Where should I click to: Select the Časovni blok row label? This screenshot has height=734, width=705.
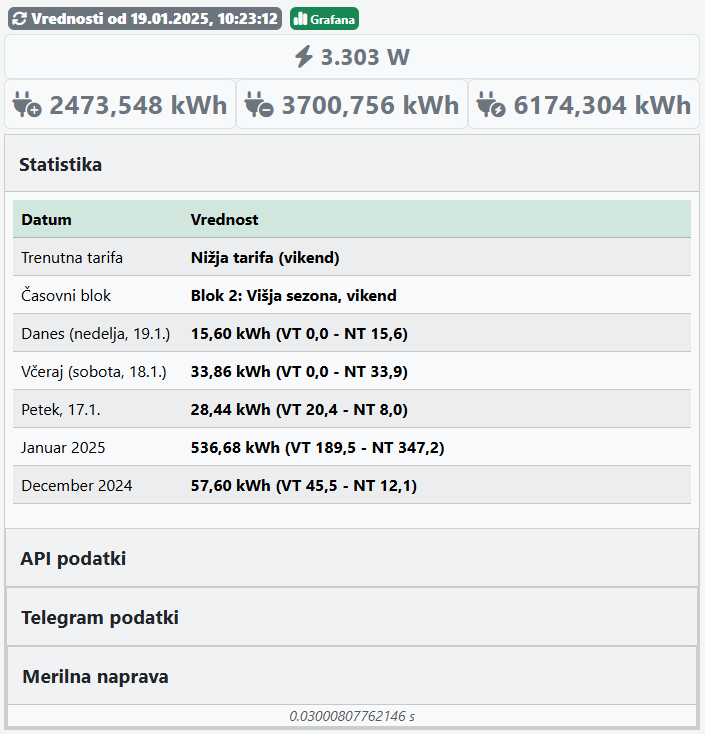66,295
